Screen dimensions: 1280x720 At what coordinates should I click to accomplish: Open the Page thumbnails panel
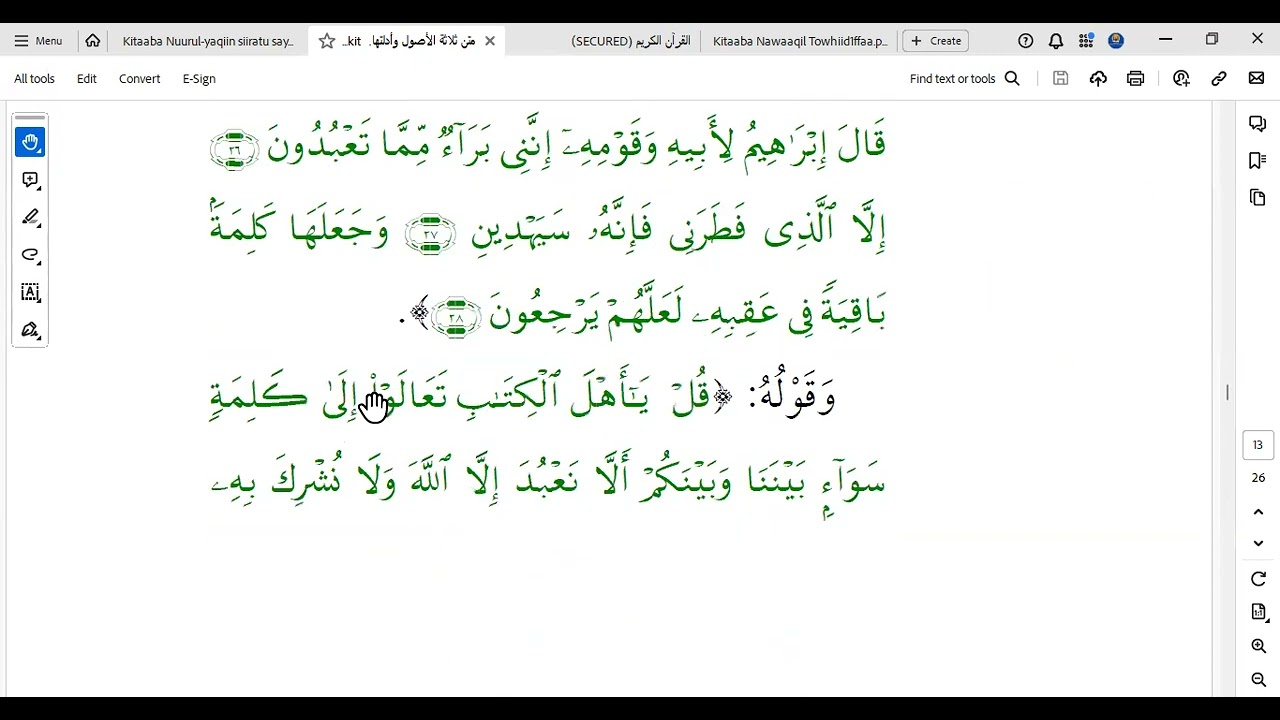point(1258,197)
